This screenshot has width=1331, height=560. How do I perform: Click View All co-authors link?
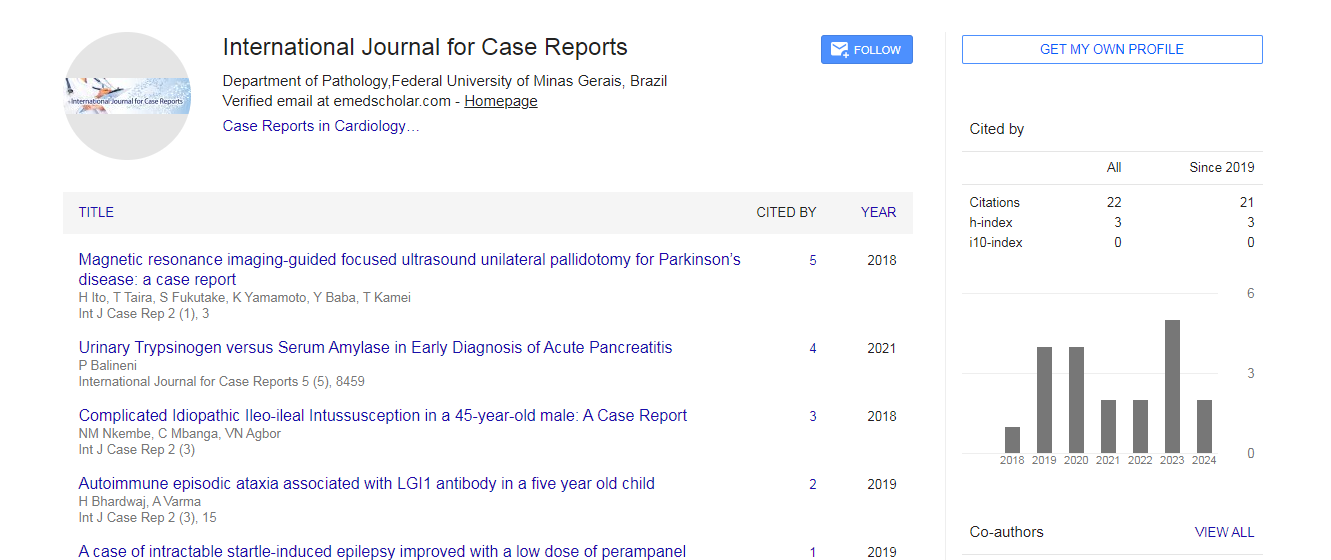1224,533
